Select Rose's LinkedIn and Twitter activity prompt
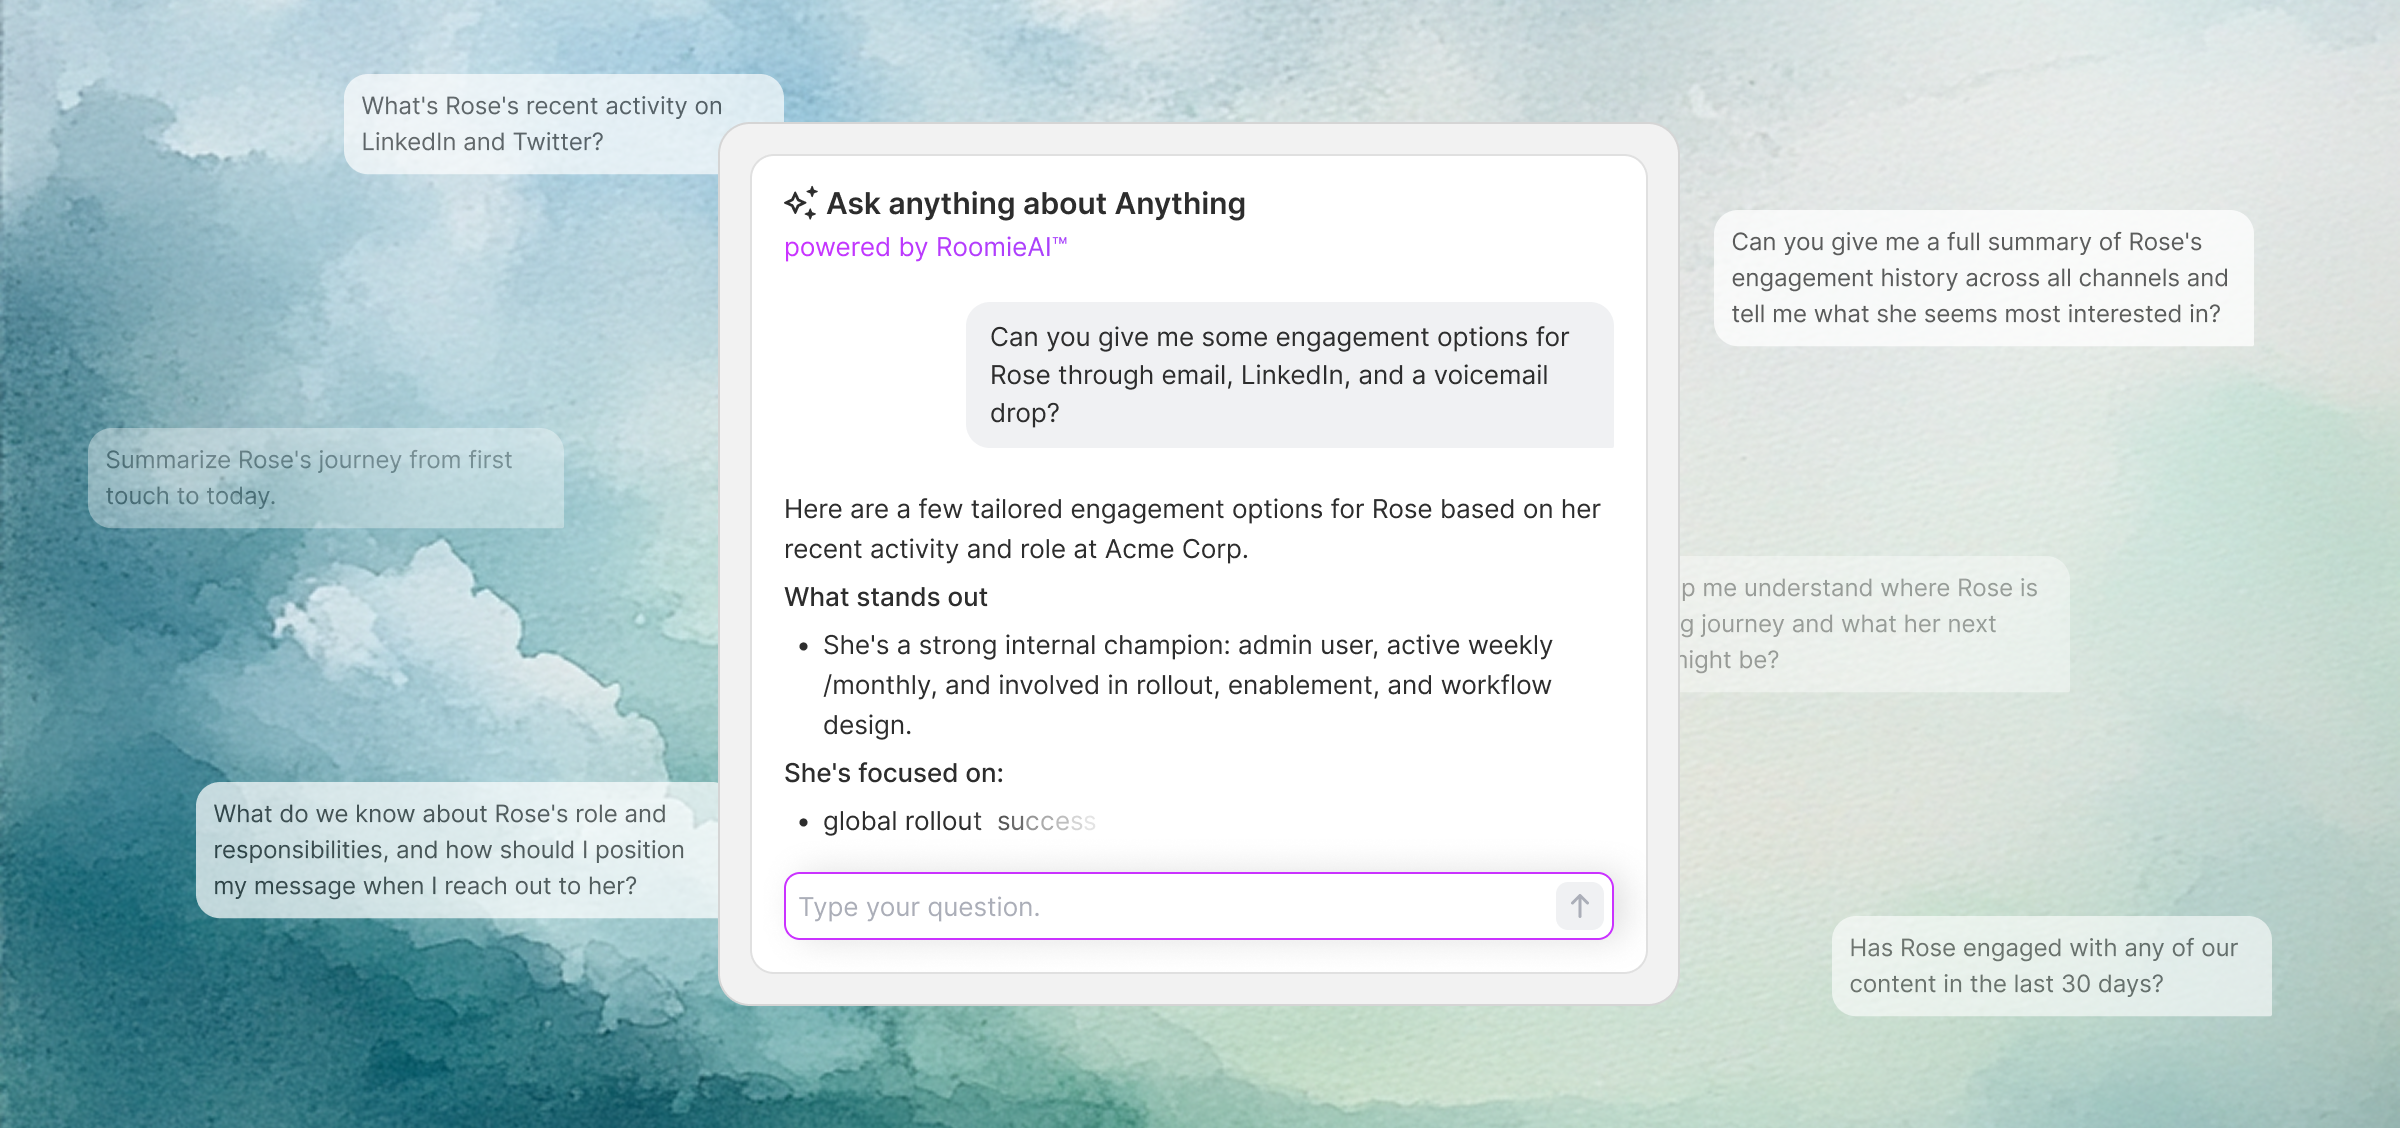The height and width of the screenshot is (1128, 2400). (x=540, y=124)
